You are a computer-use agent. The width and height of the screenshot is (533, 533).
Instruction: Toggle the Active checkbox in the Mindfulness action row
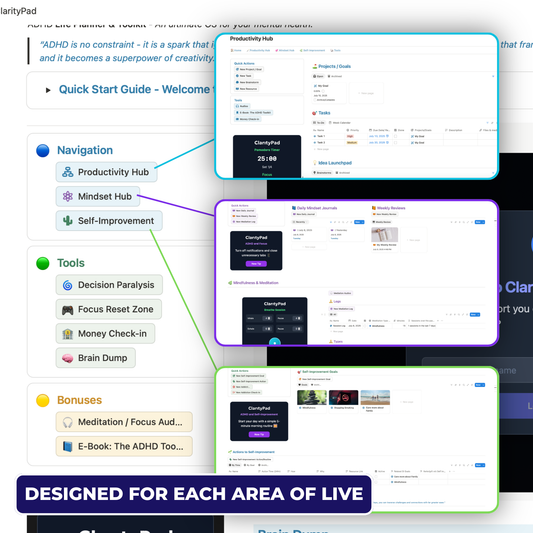point(376,482)
